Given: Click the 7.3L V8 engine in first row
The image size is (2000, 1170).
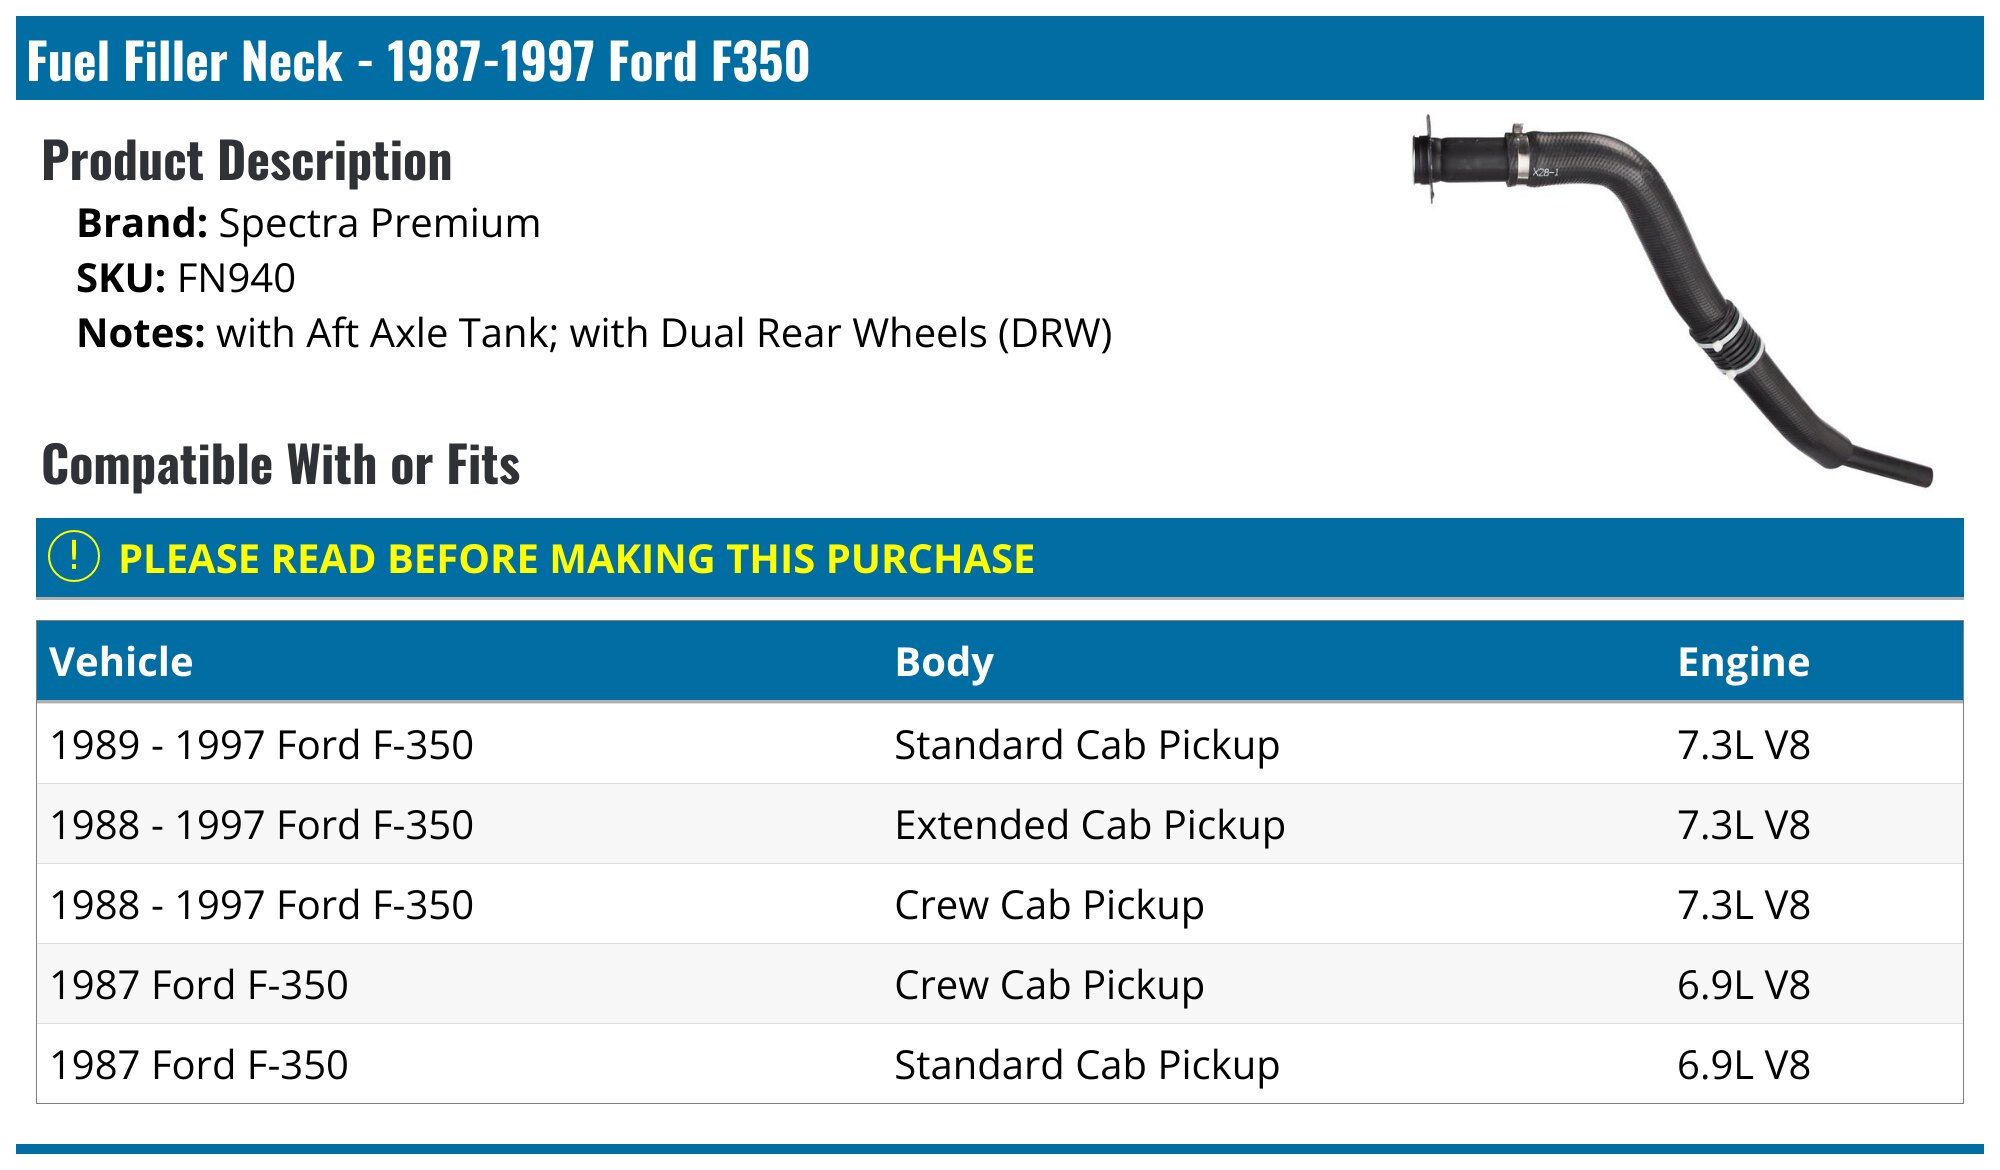Looking at the screenshot, I should (x=1743, y=745).
